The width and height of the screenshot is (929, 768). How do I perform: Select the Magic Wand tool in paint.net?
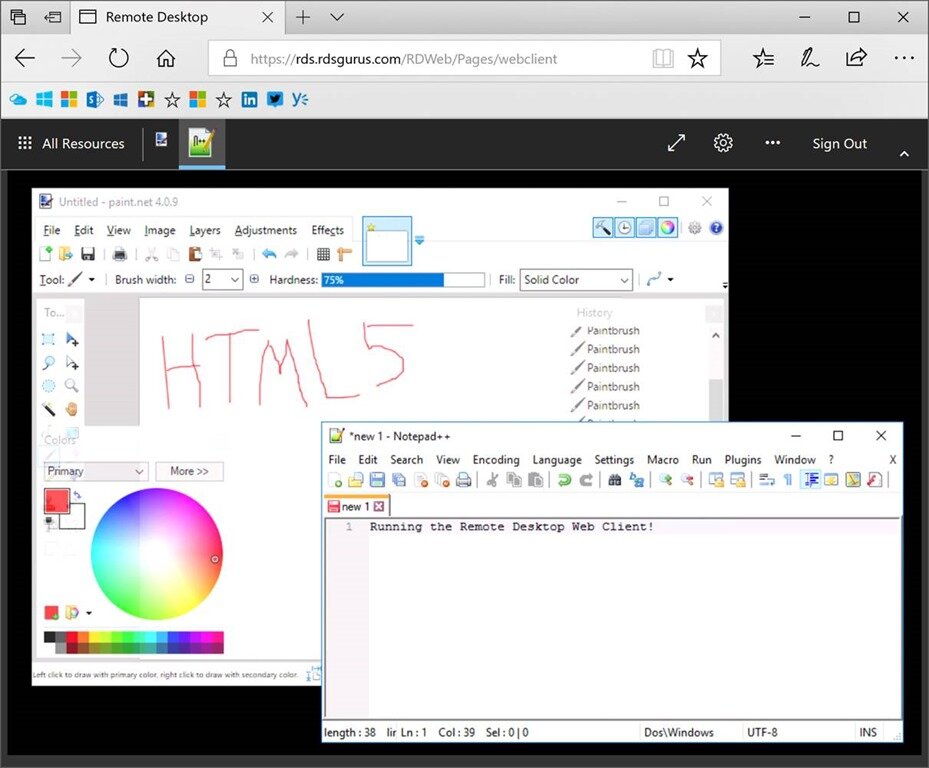click(48, 408)
